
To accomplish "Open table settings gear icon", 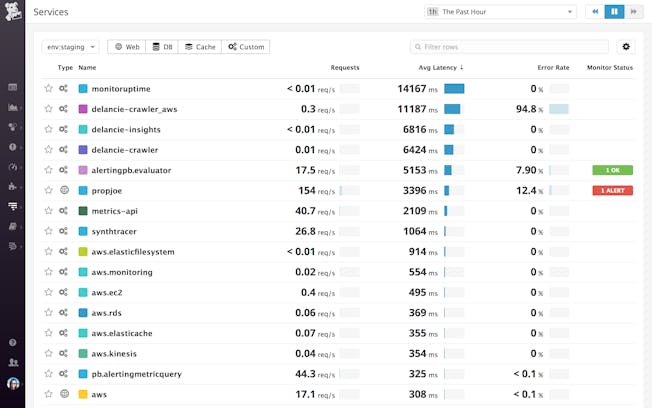I will pos(626,47).
